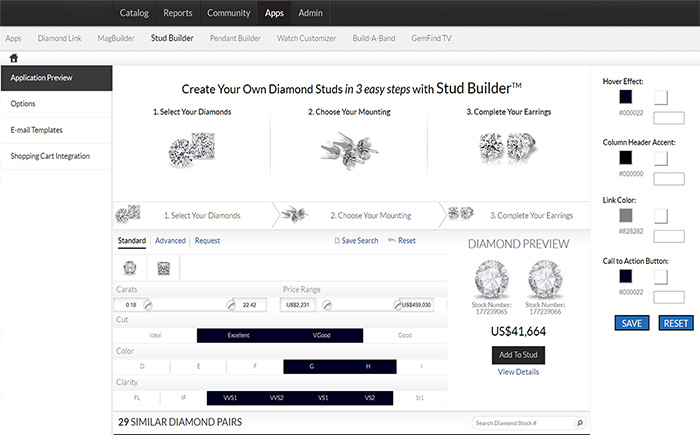The height and width of the screenshot is (435, 700).
Task: Toggle clarity grade SI1
Action: coord(420,398)
